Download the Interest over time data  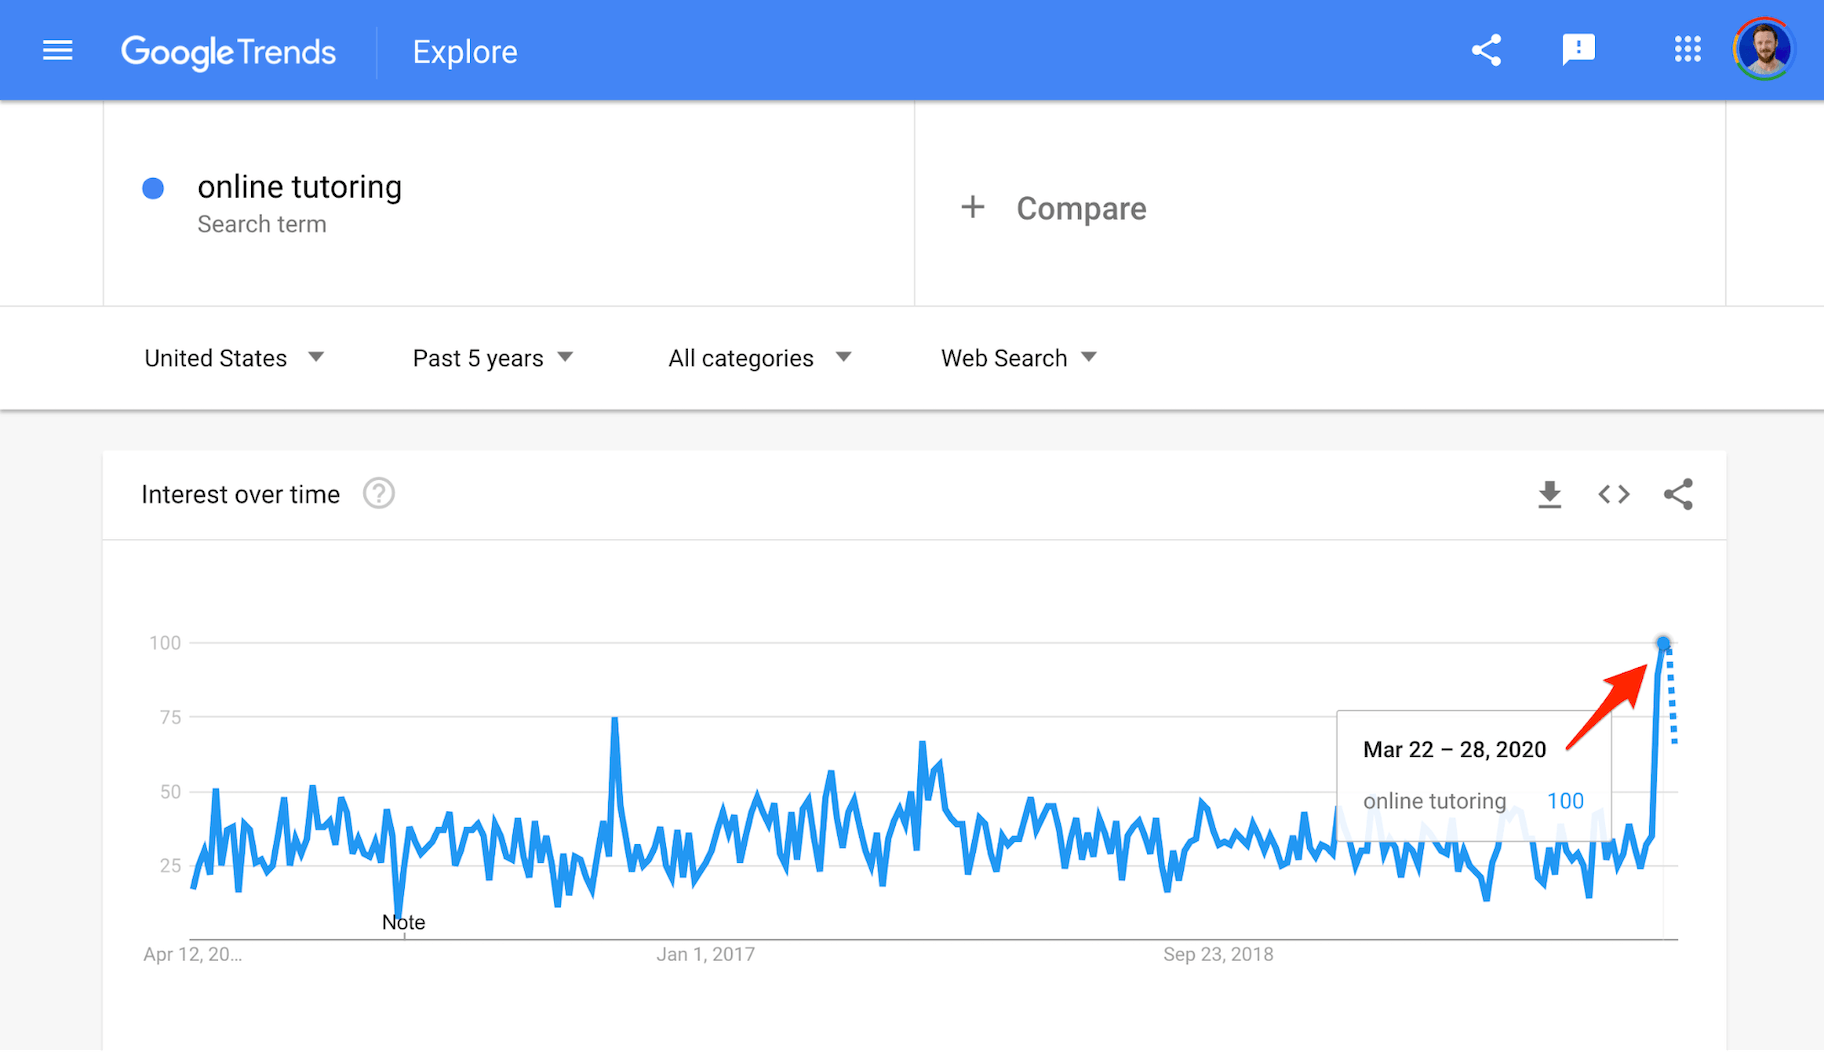[x=1549, y=494]
